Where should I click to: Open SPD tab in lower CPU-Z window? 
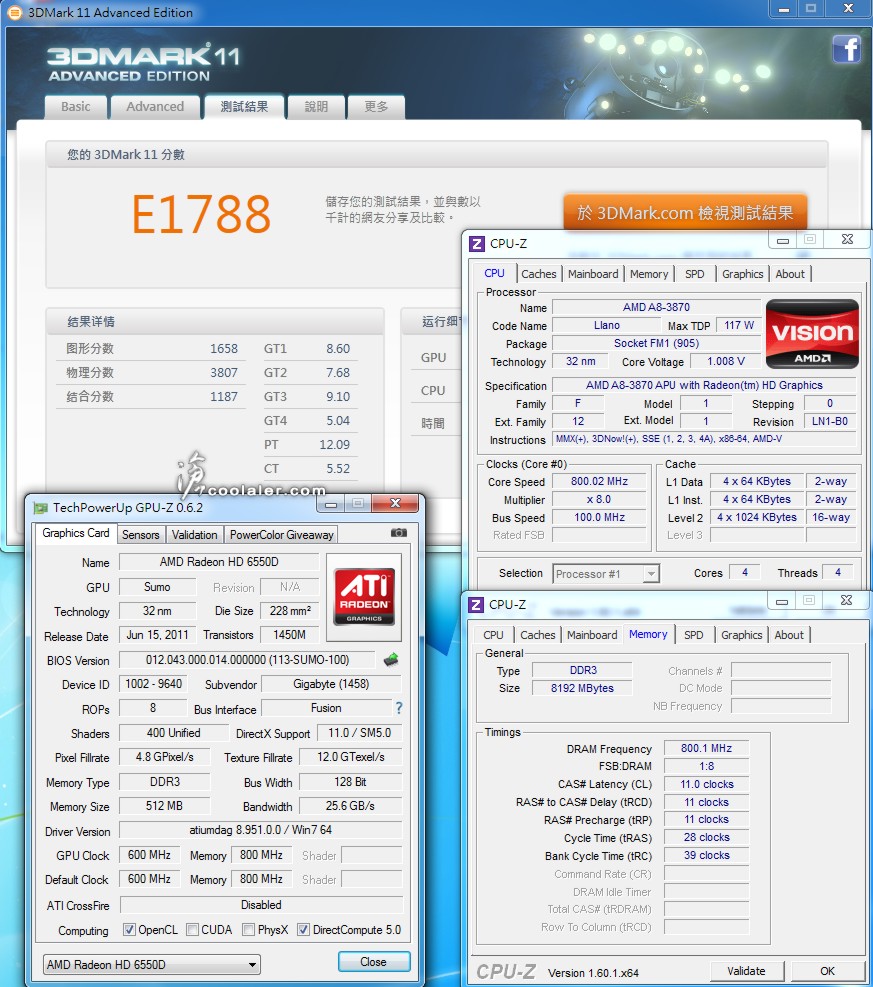694,635
